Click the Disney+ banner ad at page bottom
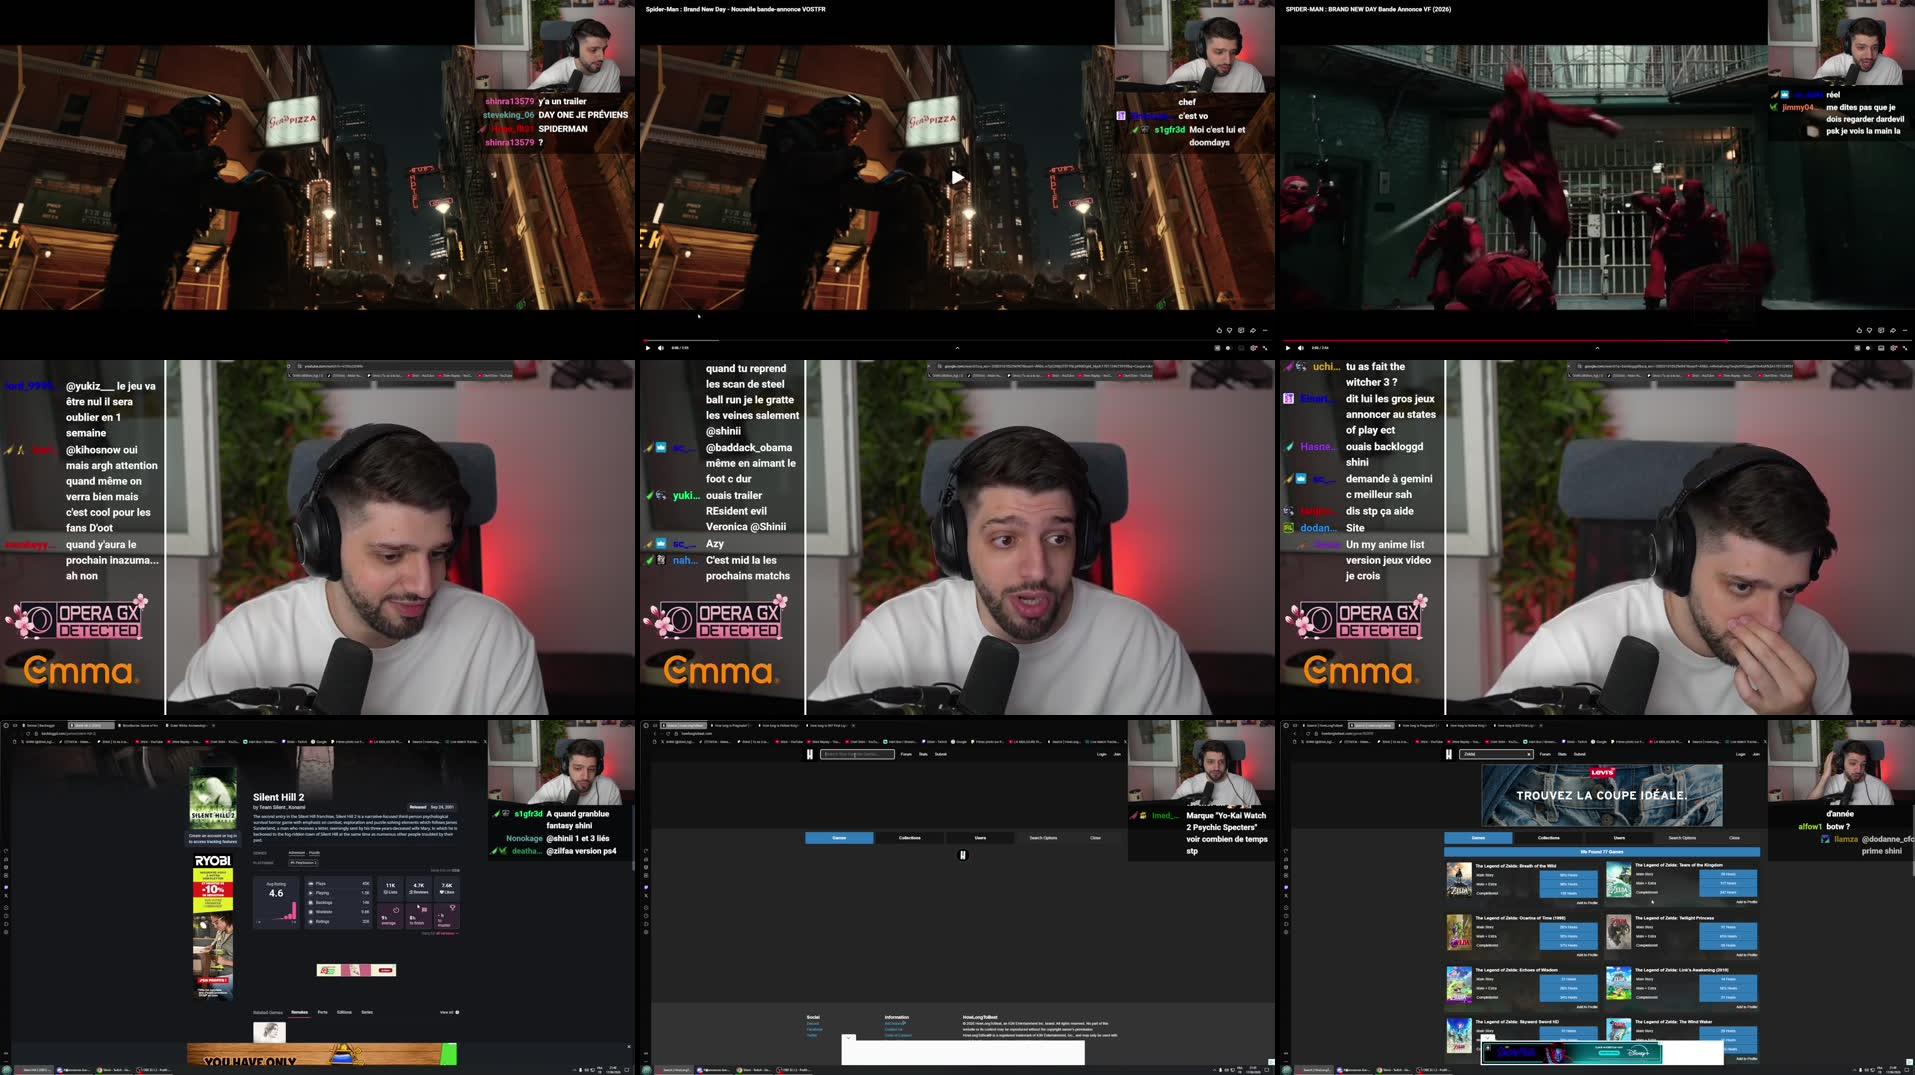This screenshot has height=1075, width=1915. pyautogui.click(x=1571, y=1052)
